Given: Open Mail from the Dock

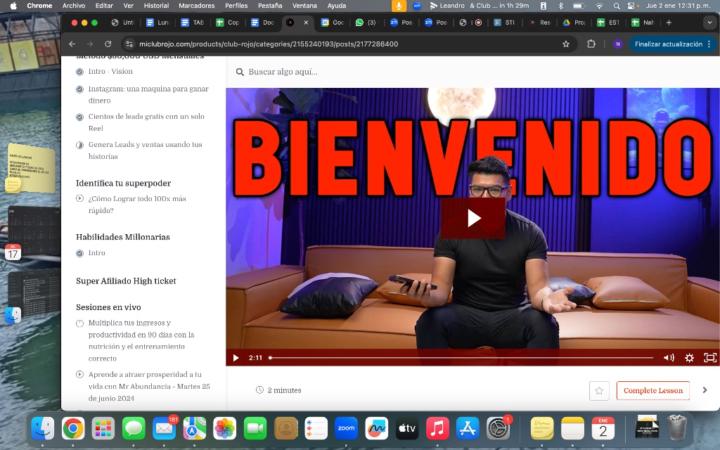Looking at the screenshot, I should pyautogui.click(x=164, y=428).
